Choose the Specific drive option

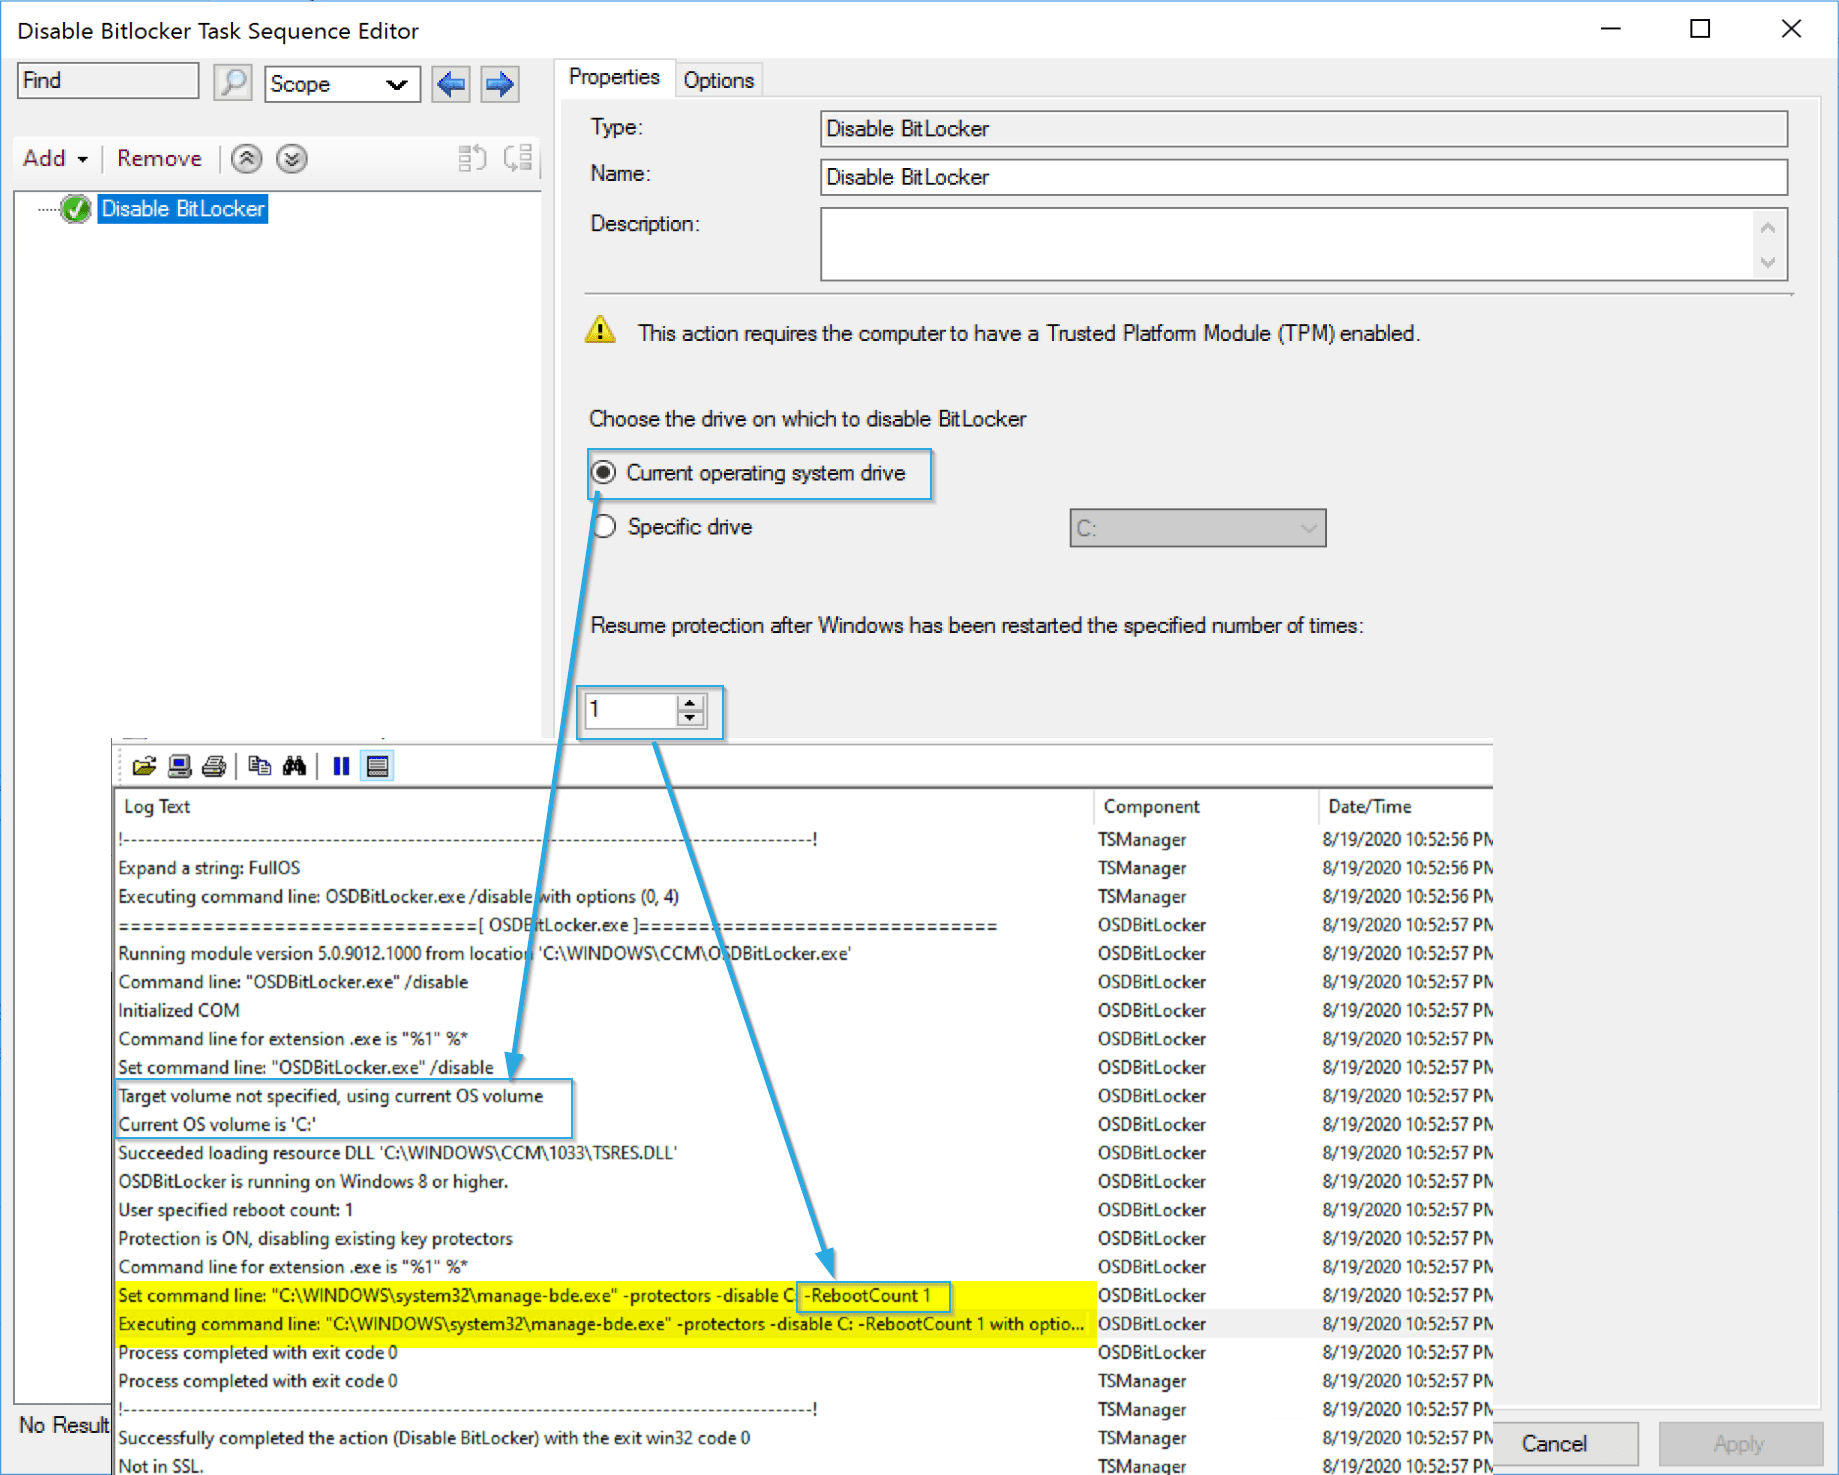[x=604, y=526]
